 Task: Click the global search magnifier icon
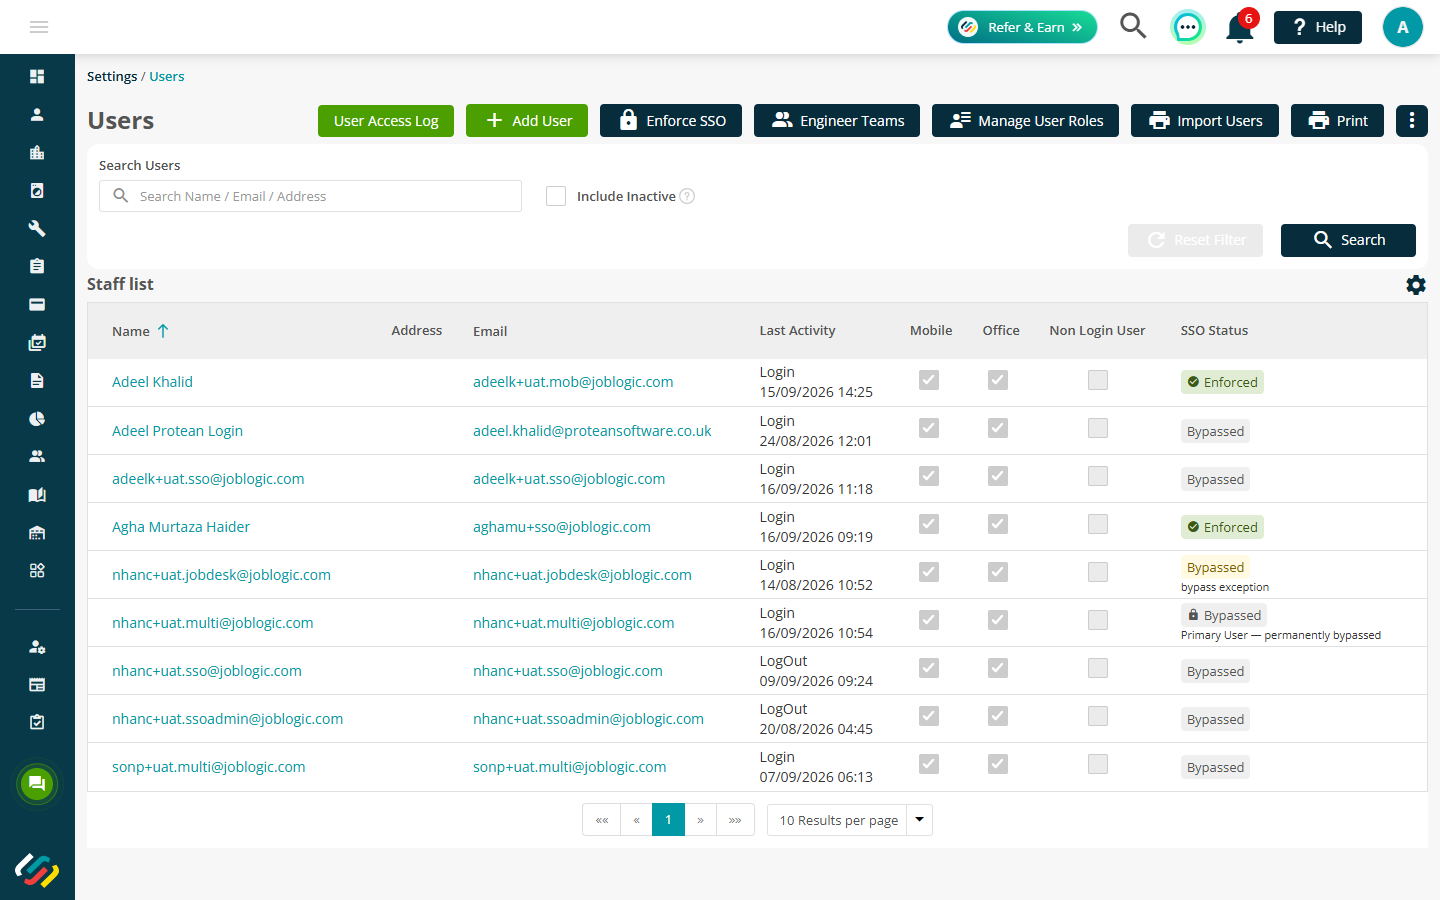click(1133, 26)
